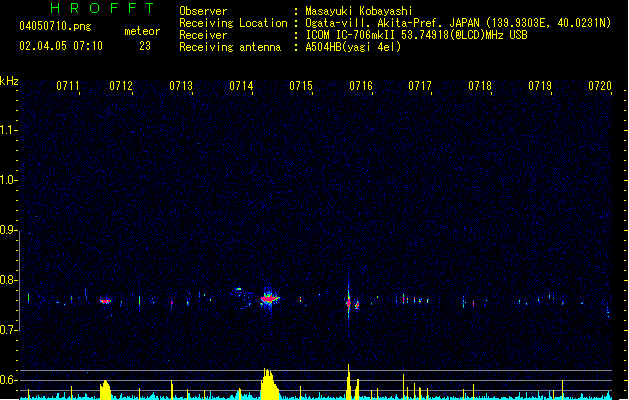Click the HROFFT title text

pyautogui.click(x=103, y=8)
